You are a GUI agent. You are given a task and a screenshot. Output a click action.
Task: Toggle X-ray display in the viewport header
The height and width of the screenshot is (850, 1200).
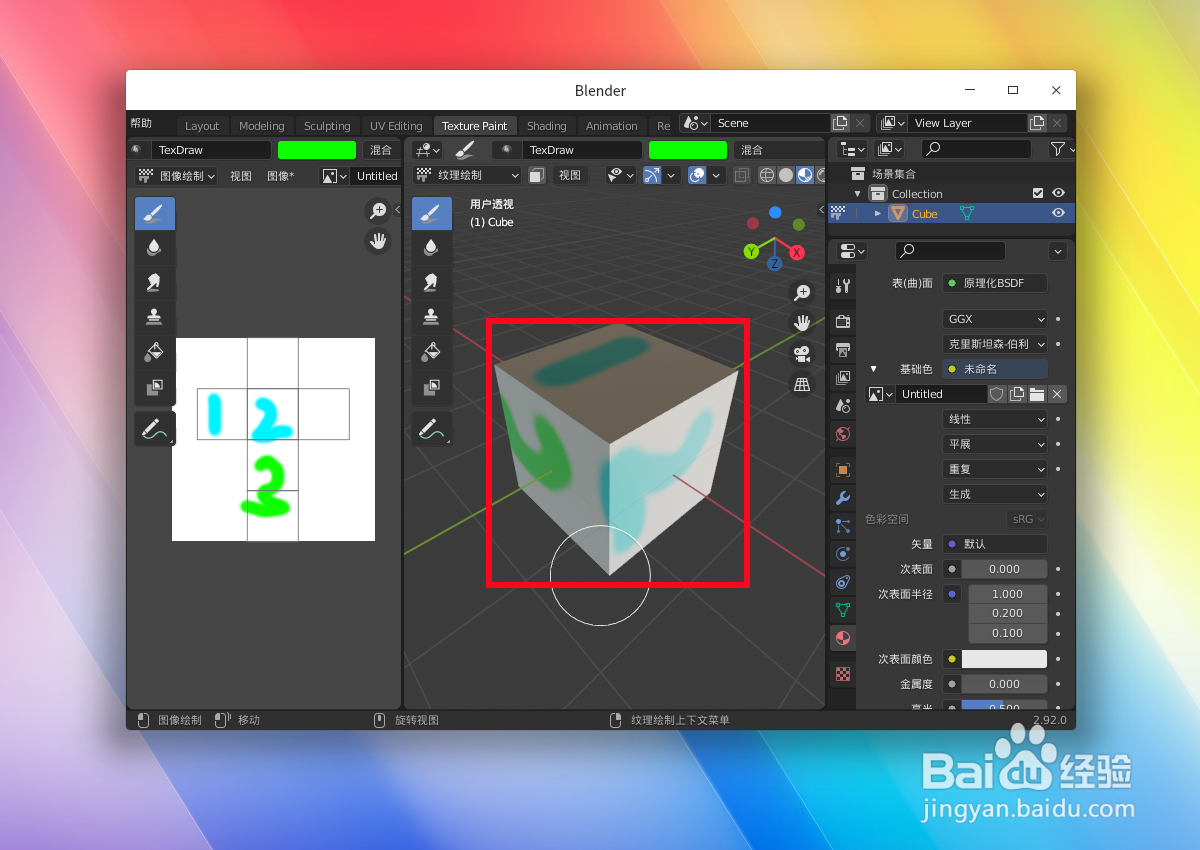[x=742, y=175]
